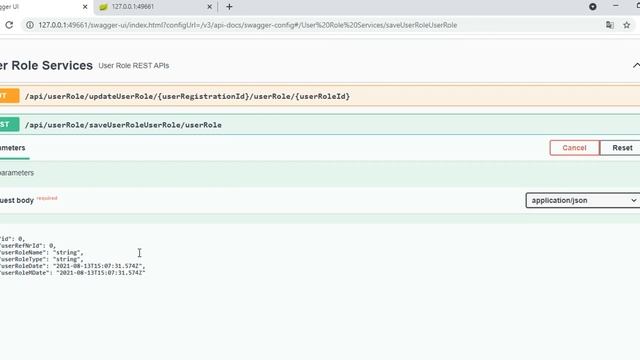Click the "User Role REST APIs" description
Viewport: 640px width, 360px height.
pyautogui.click(x=133, y=66)
